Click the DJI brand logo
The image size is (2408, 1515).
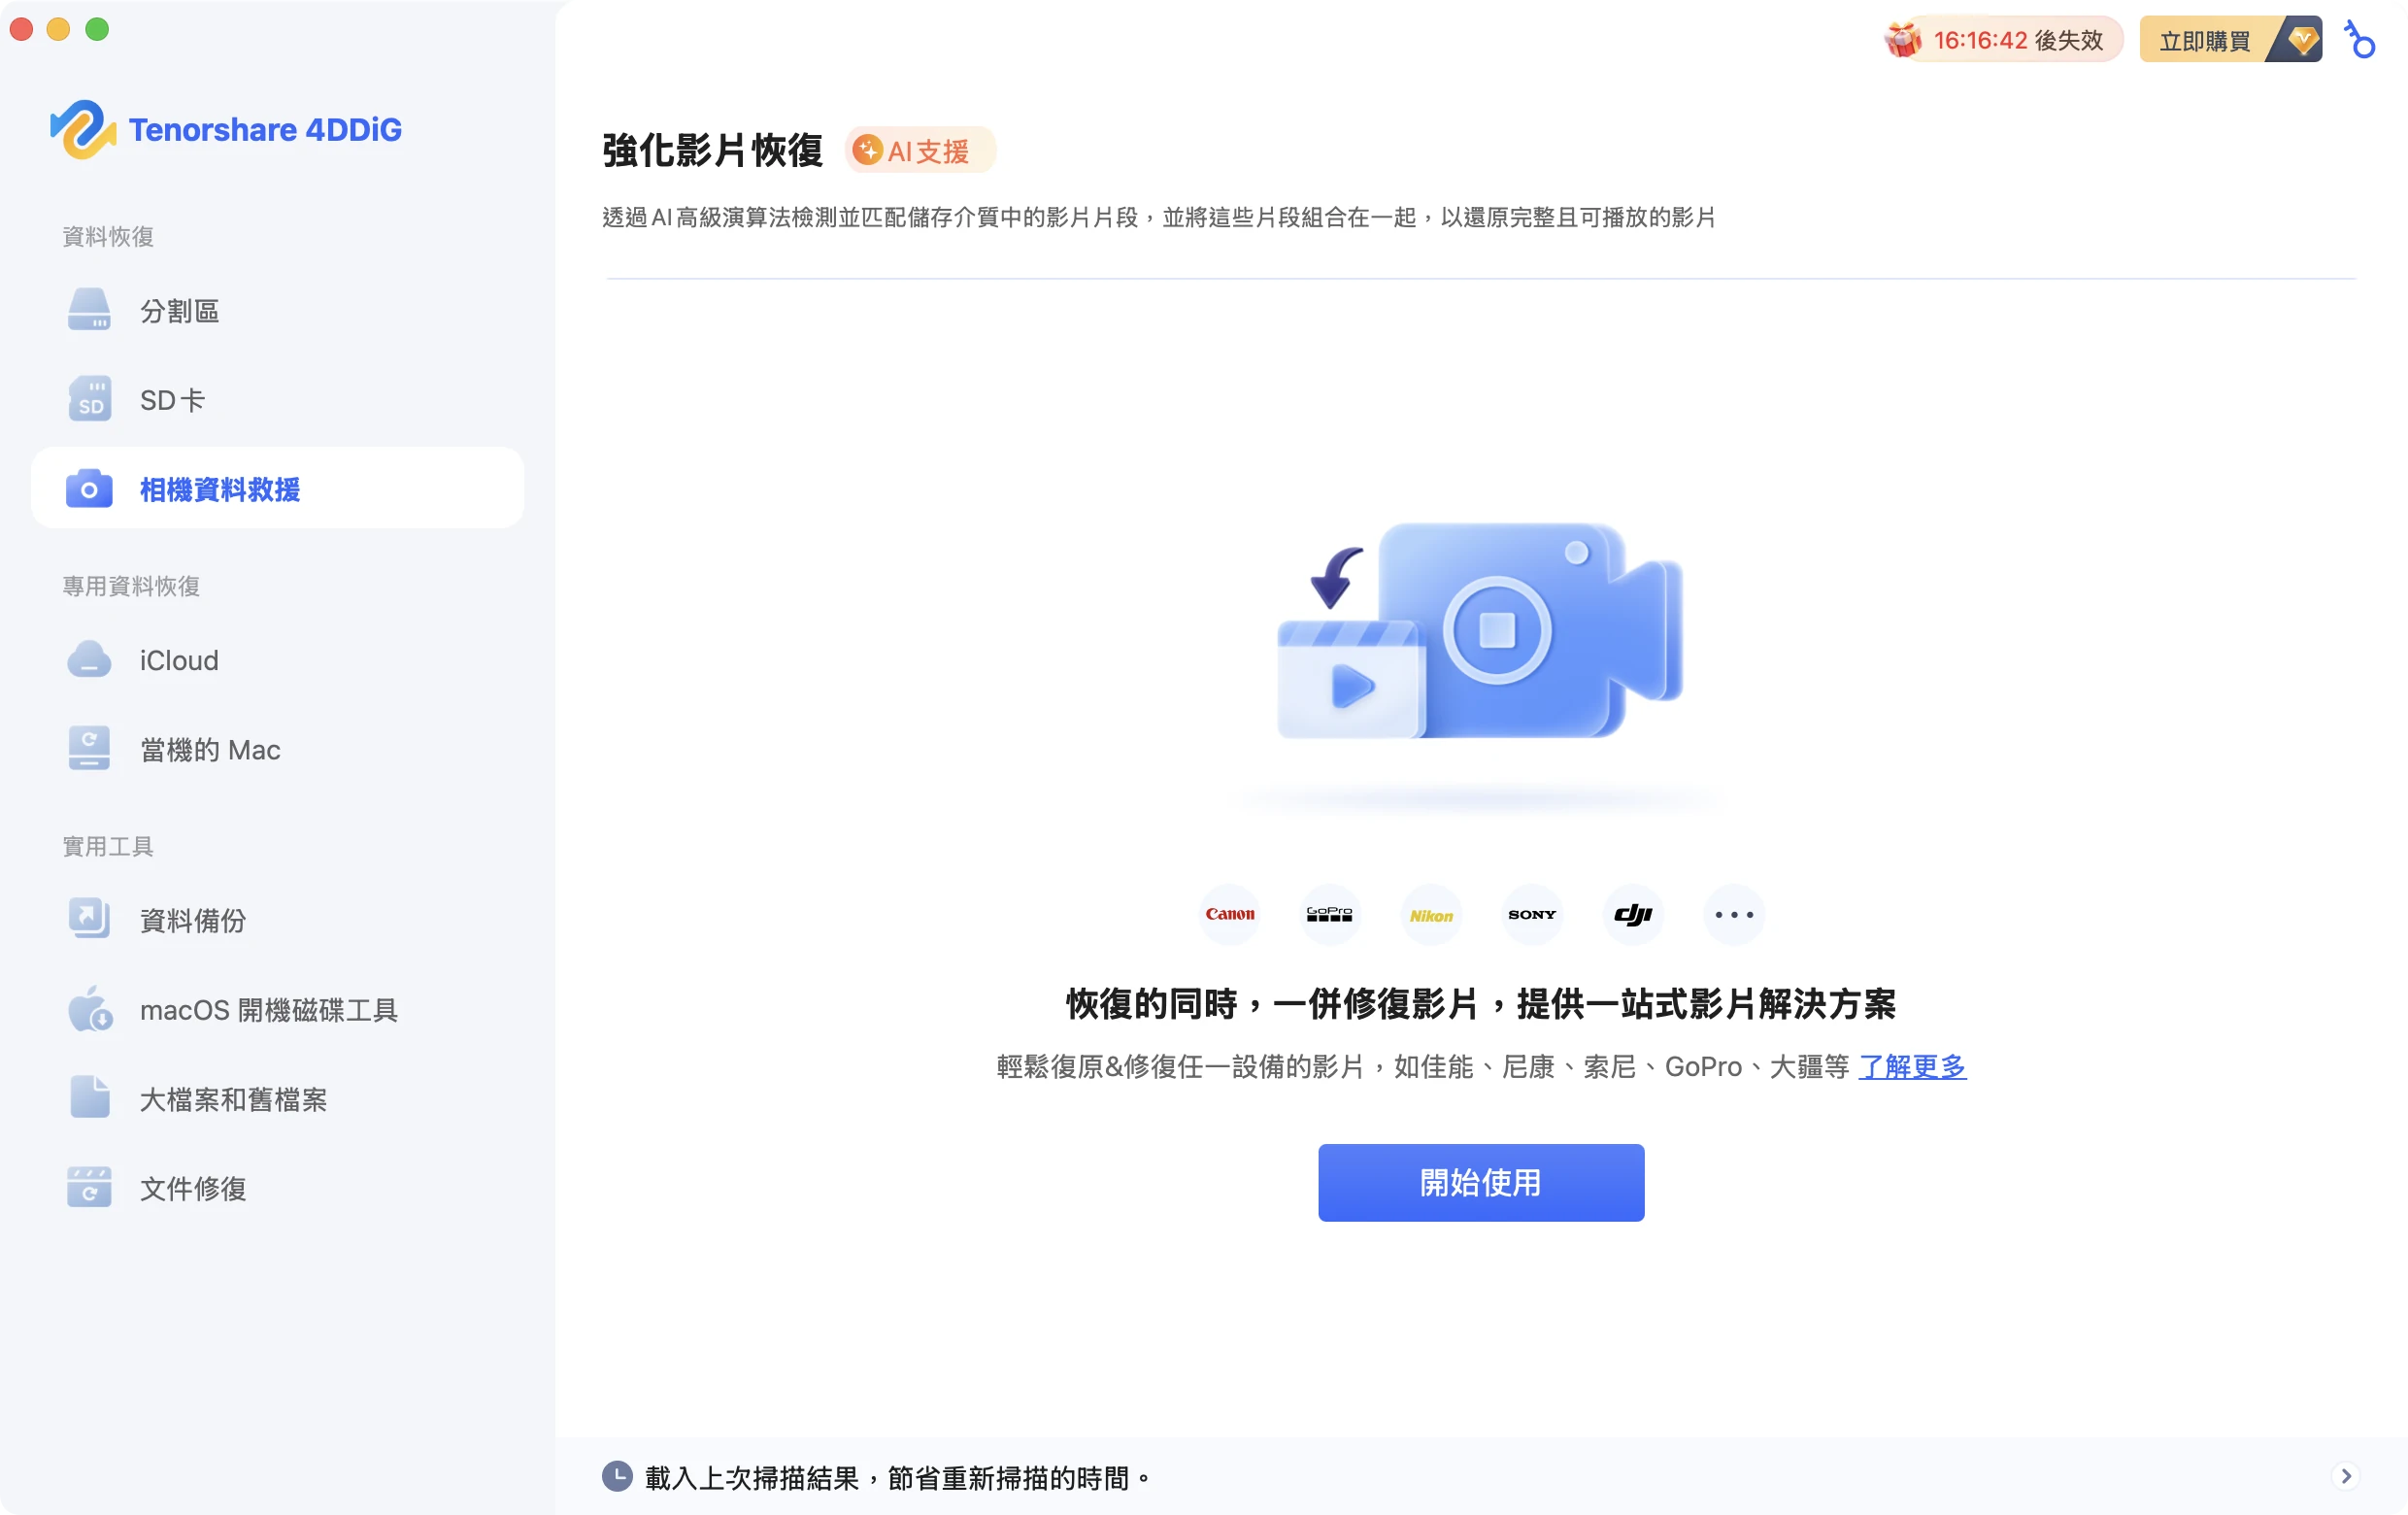point(1633,914)
